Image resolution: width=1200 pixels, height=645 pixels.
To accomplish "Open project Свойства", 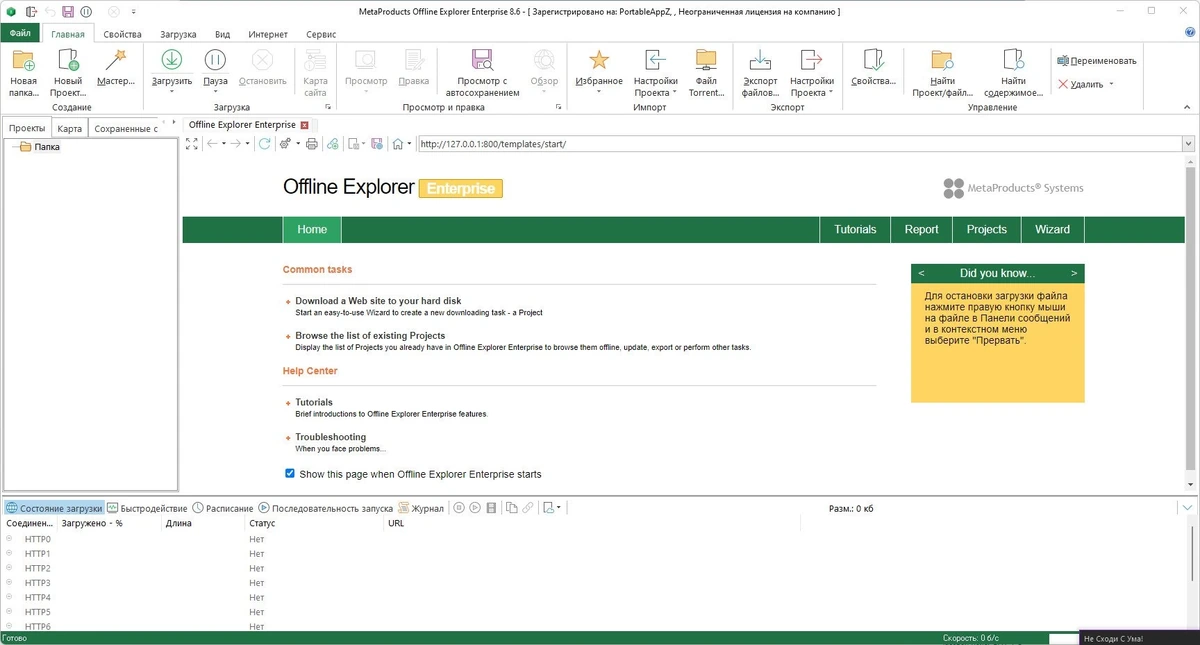I will tap(873, 68).
